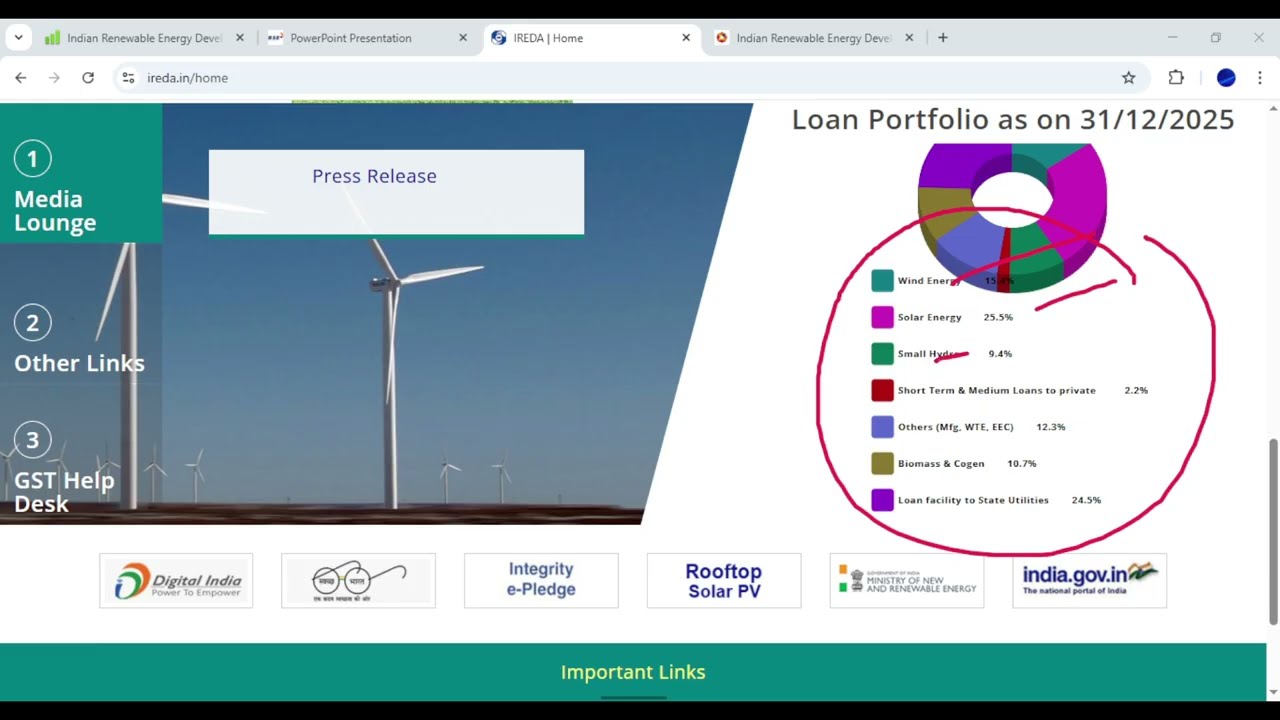
Task: Click the Small Hydro green legend swatch
Action: coord(882,354)
